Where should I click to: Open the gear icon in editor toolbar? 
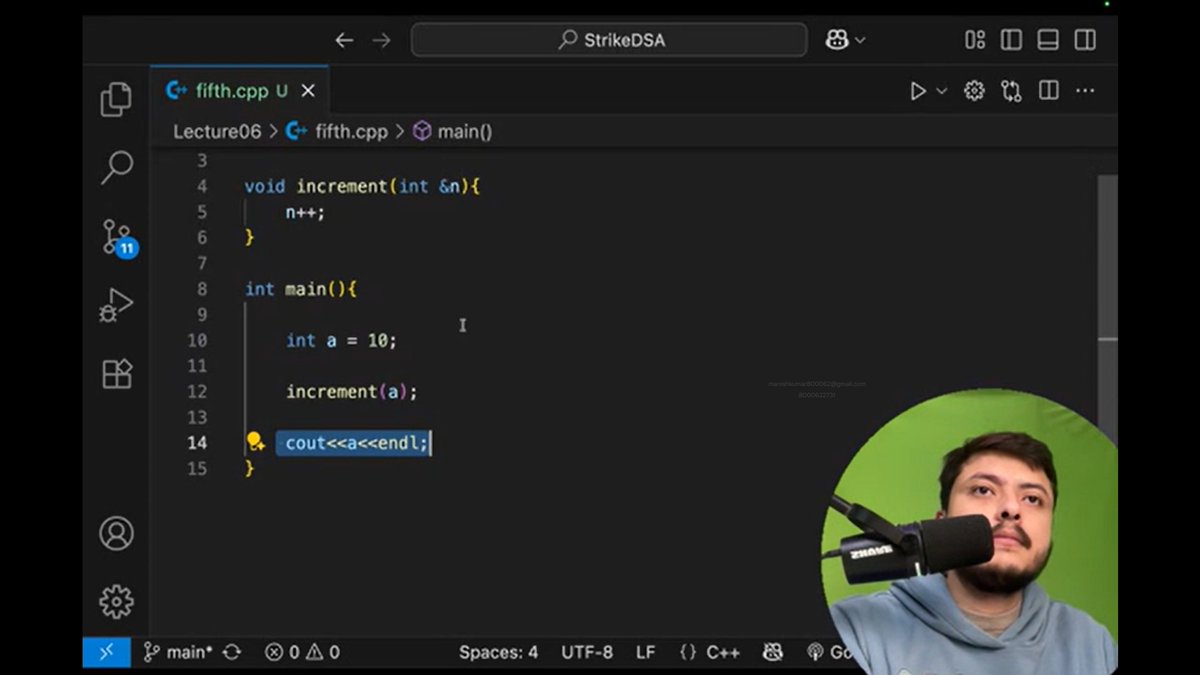[x=974, y=91]
